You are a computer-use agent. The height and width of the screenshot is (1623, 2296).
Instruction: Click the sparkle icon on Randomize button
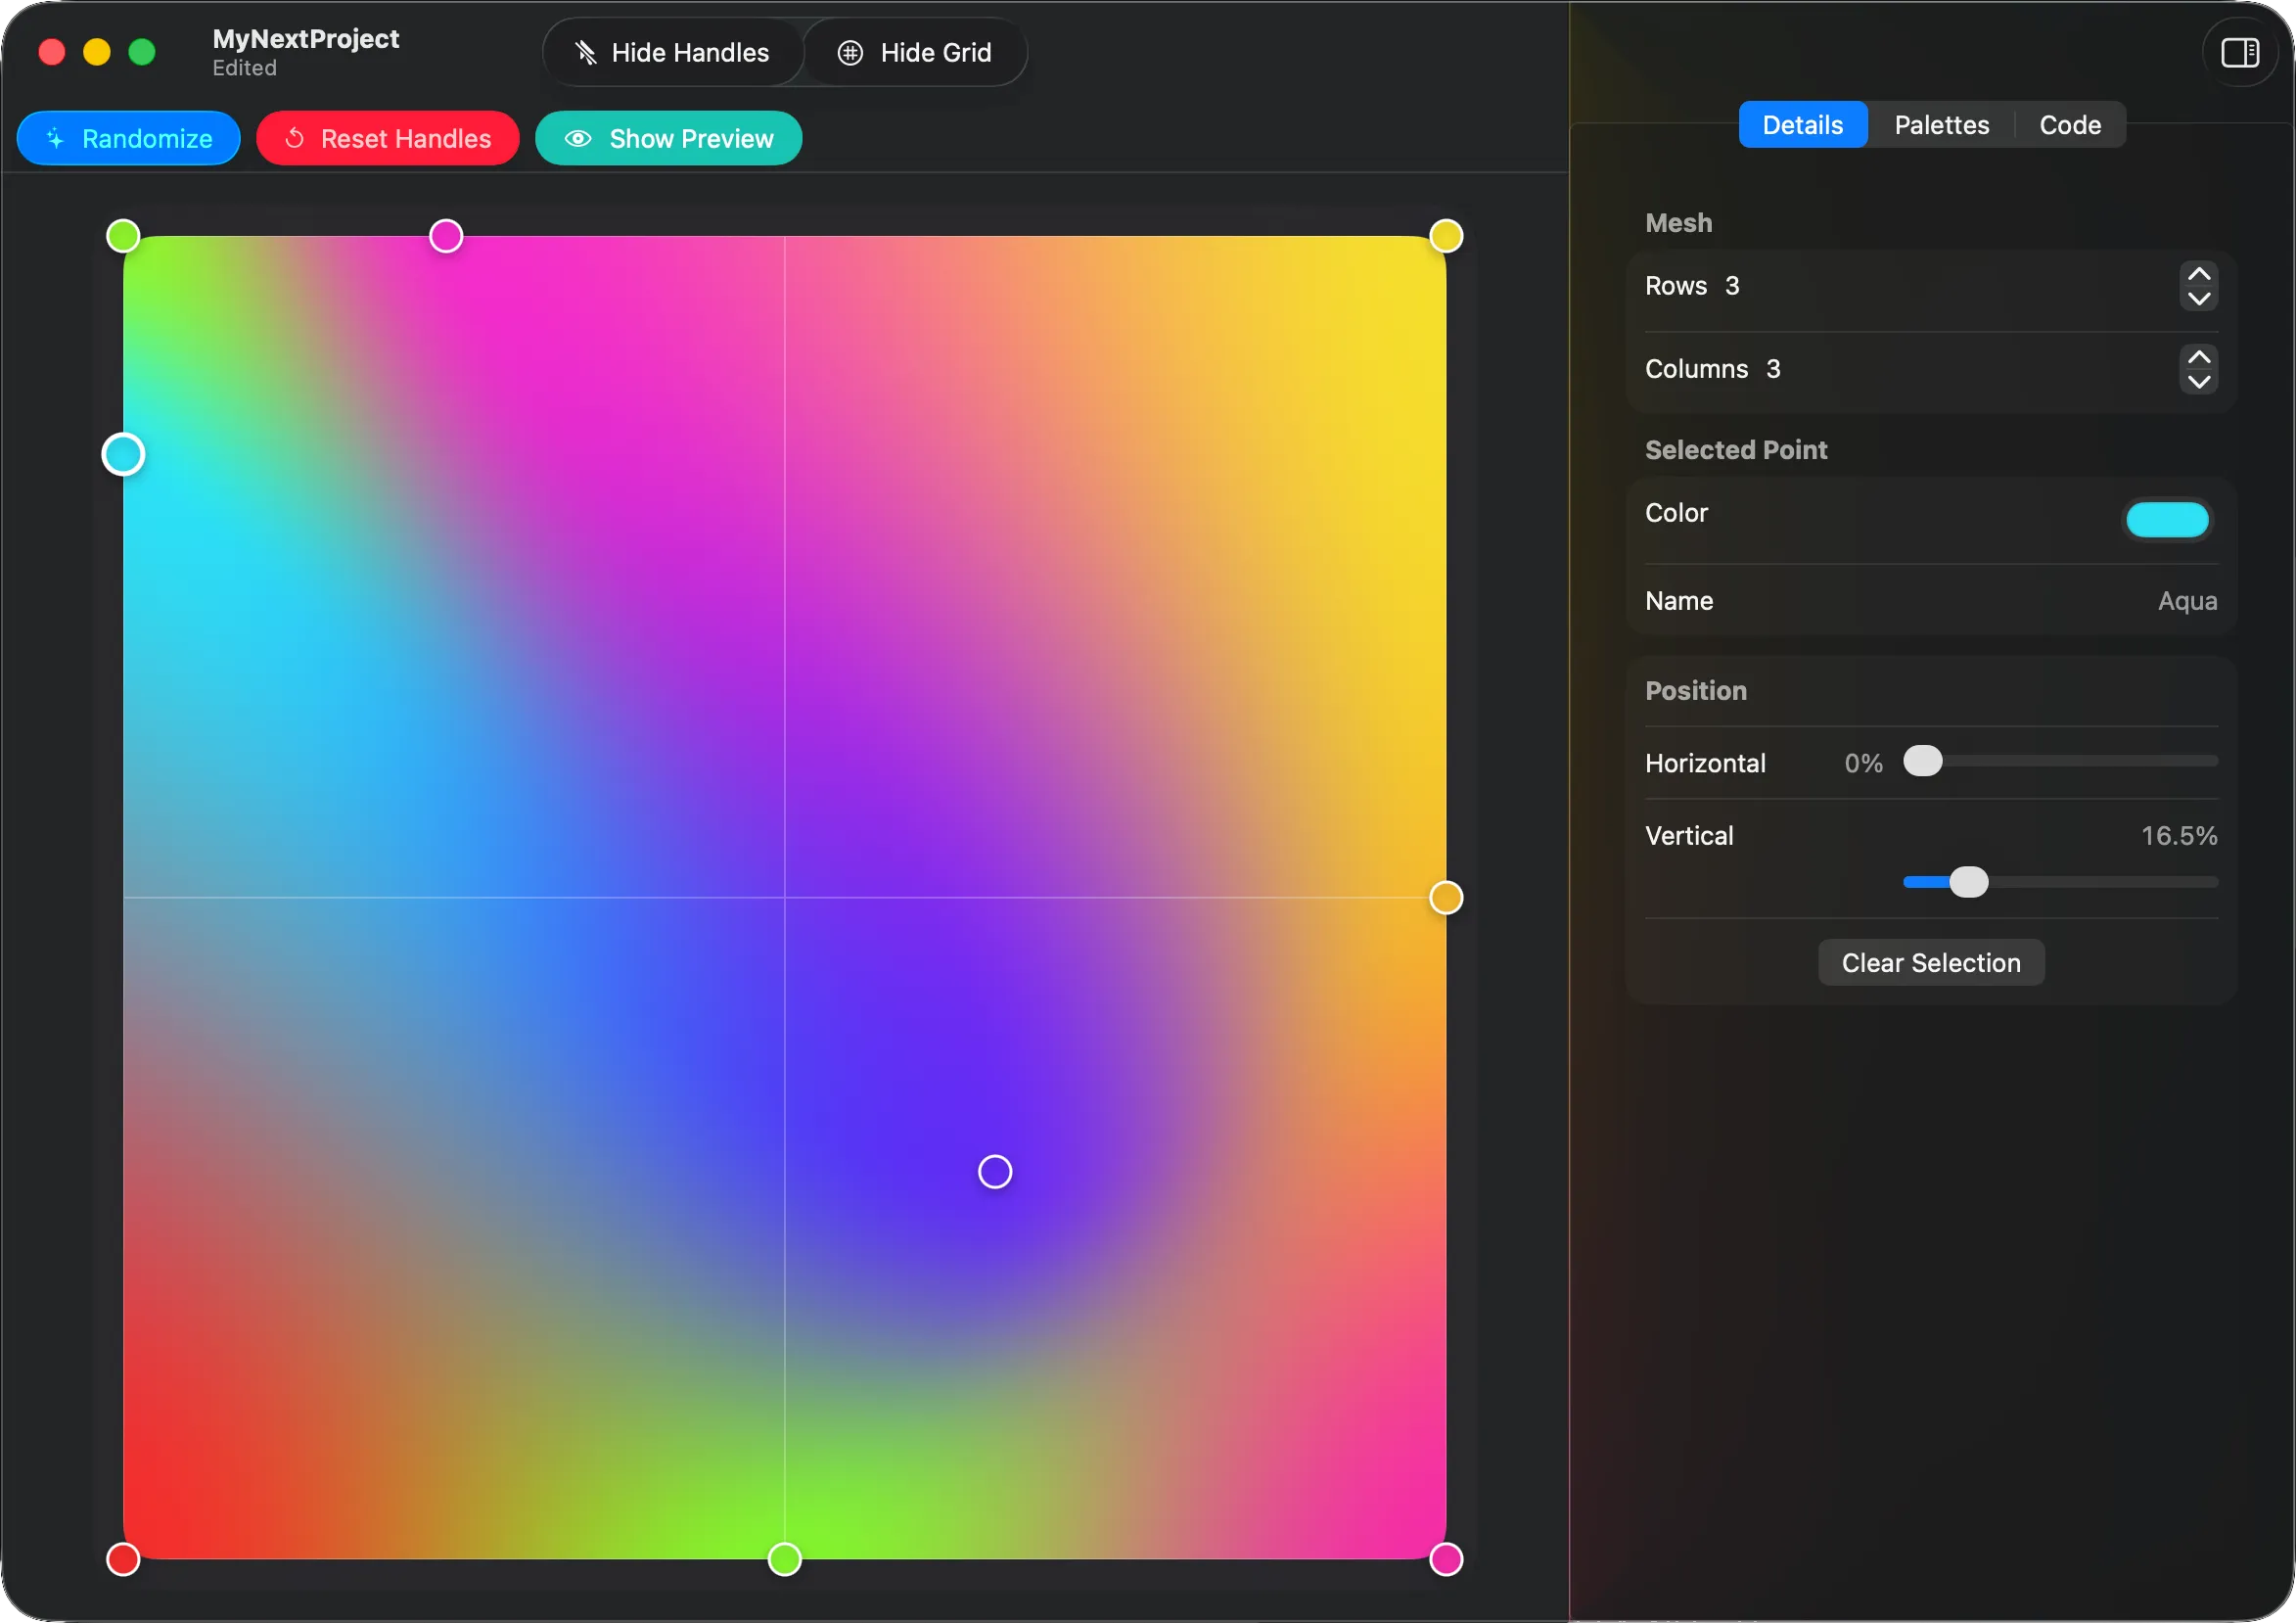click(56, 138)
